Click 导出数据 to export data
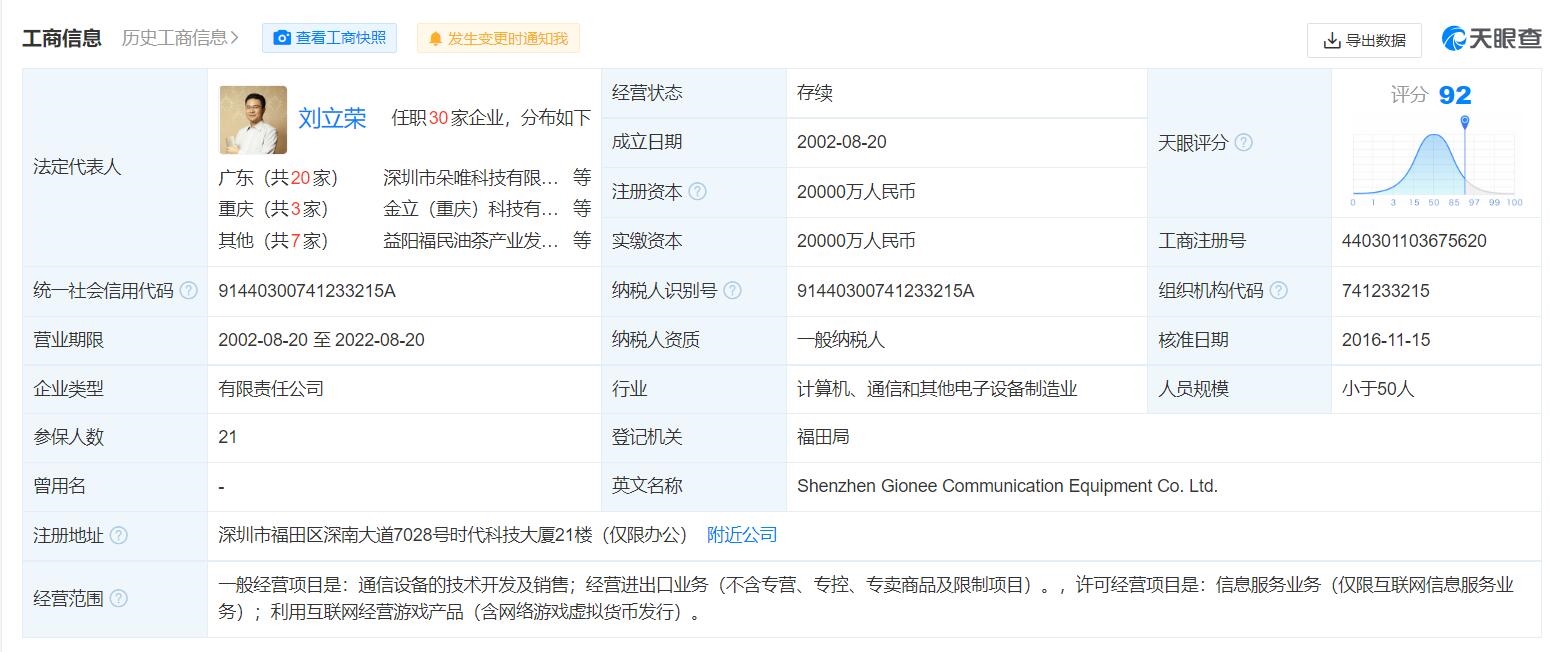The width and height of the screenshot is (1550, 652). point(1364,40)
